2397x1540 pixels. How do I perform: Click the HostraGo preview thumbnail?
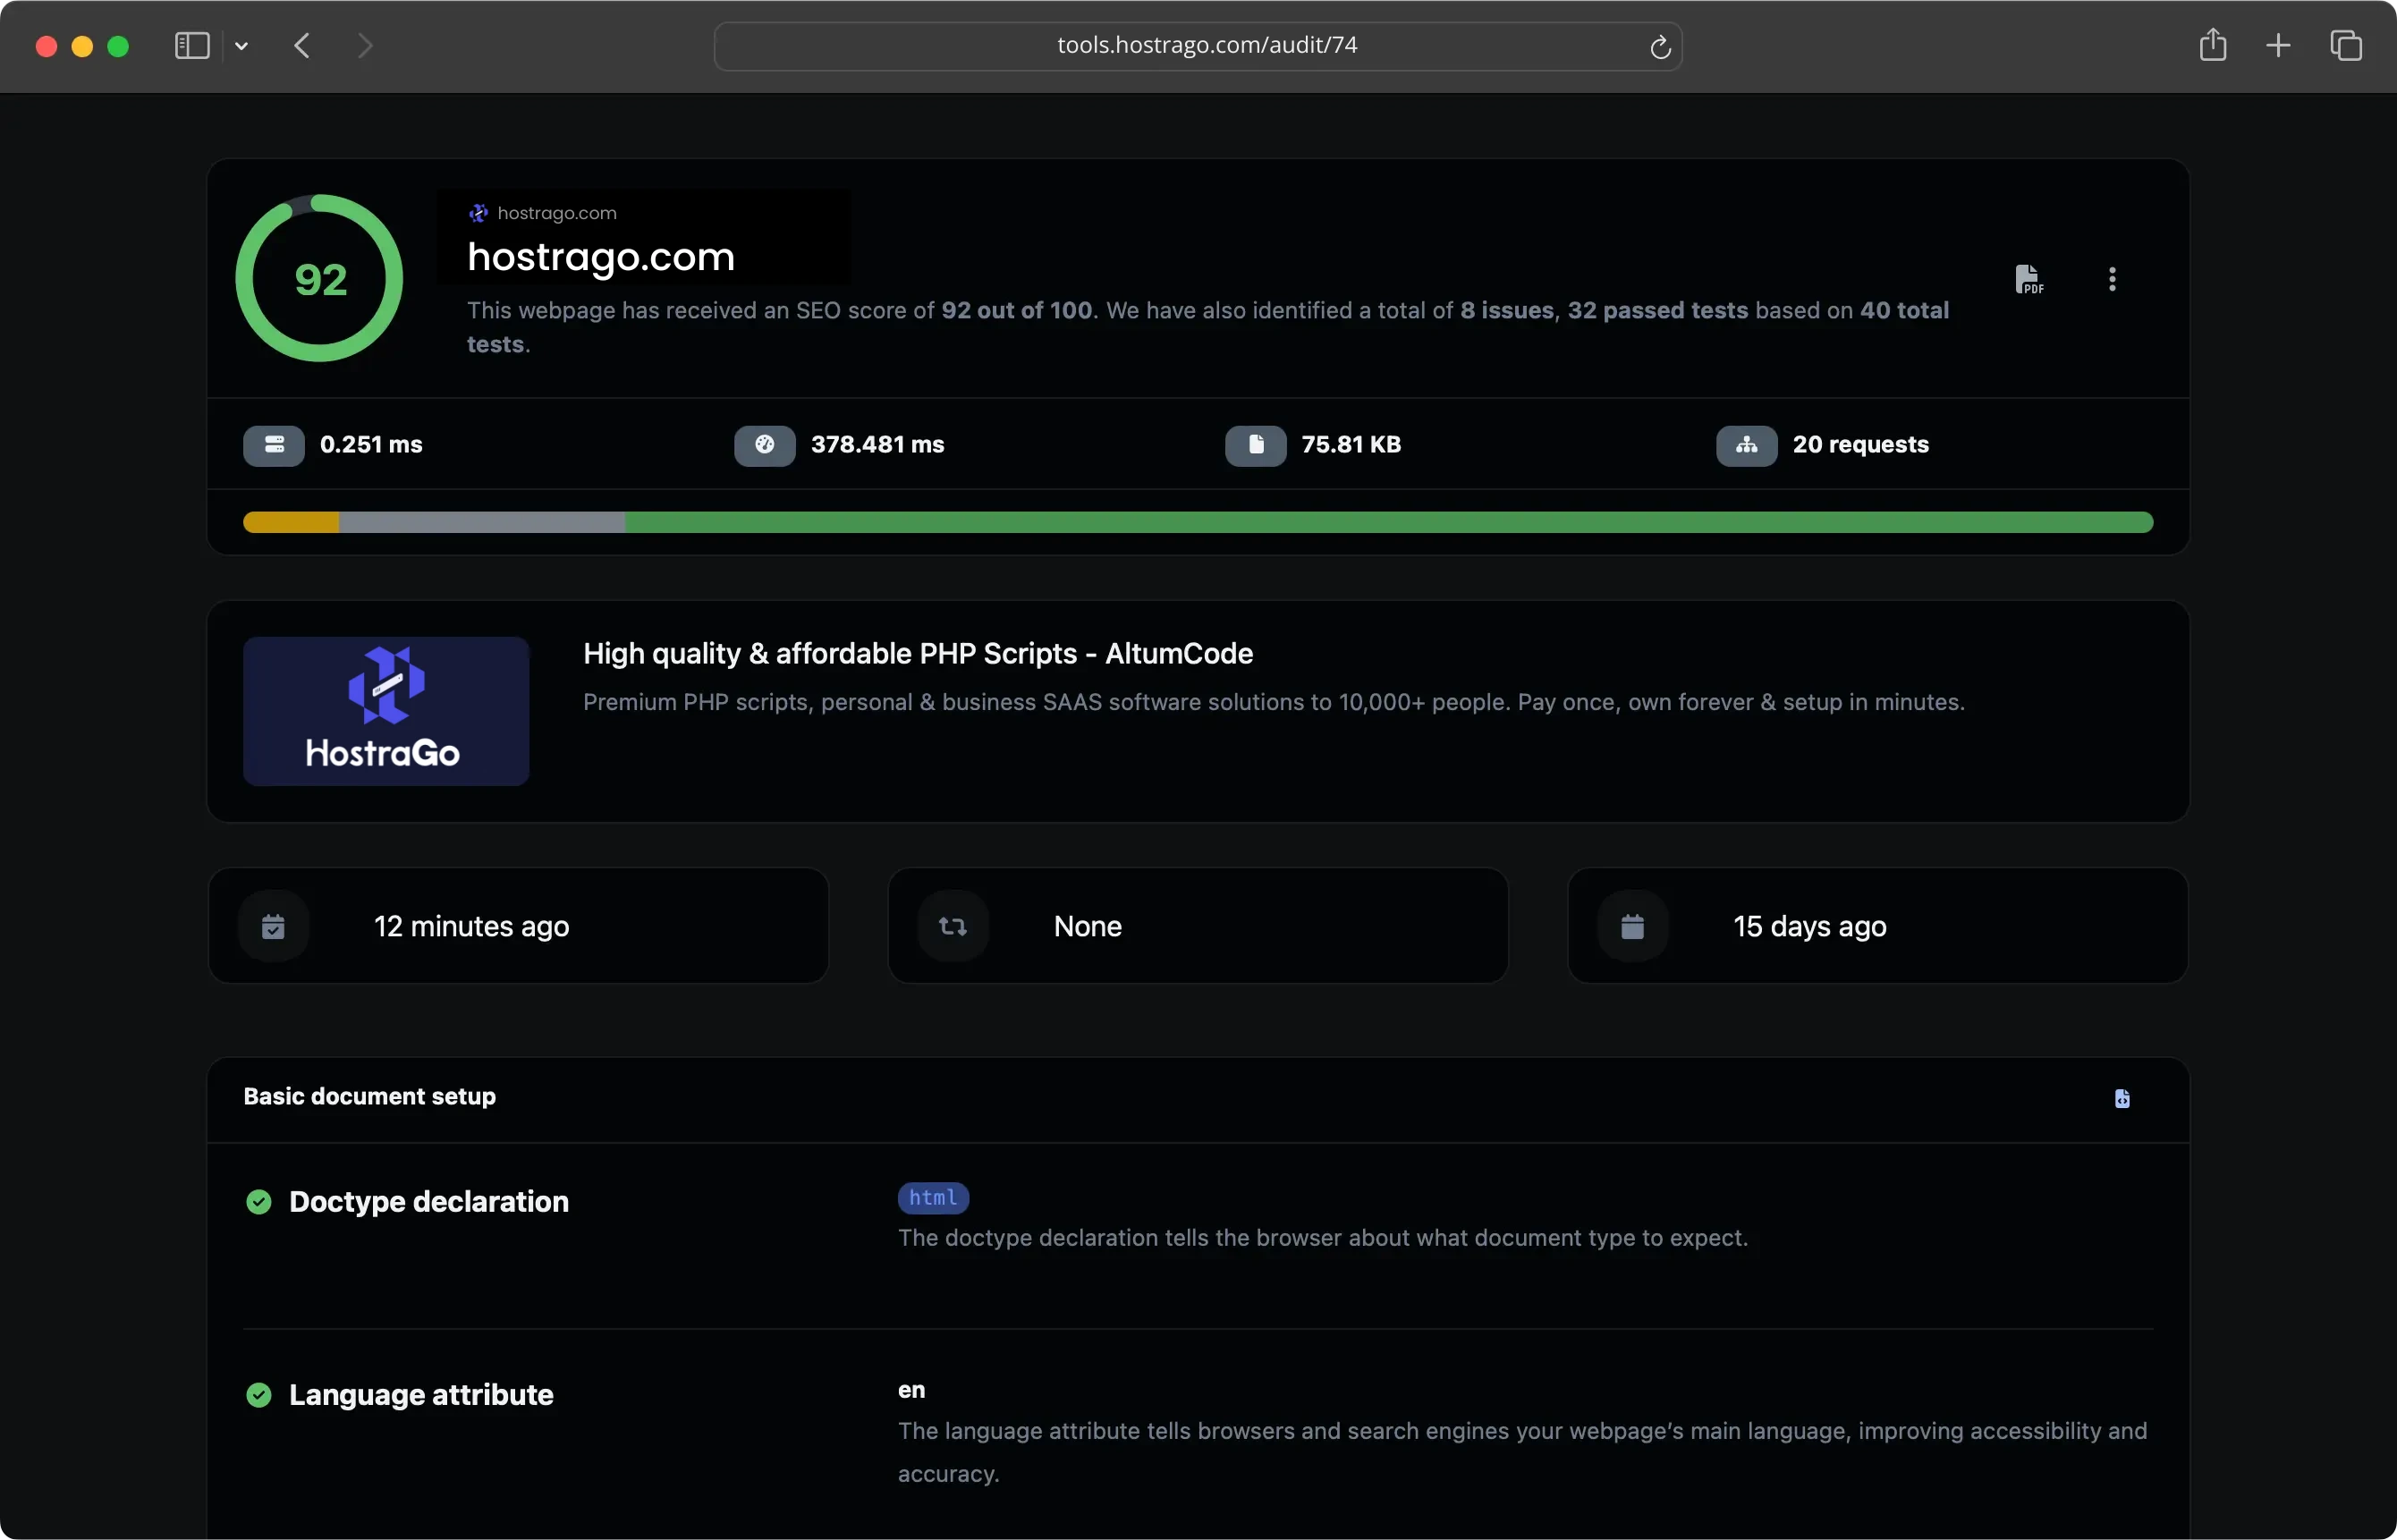click(x=386, y=711)
